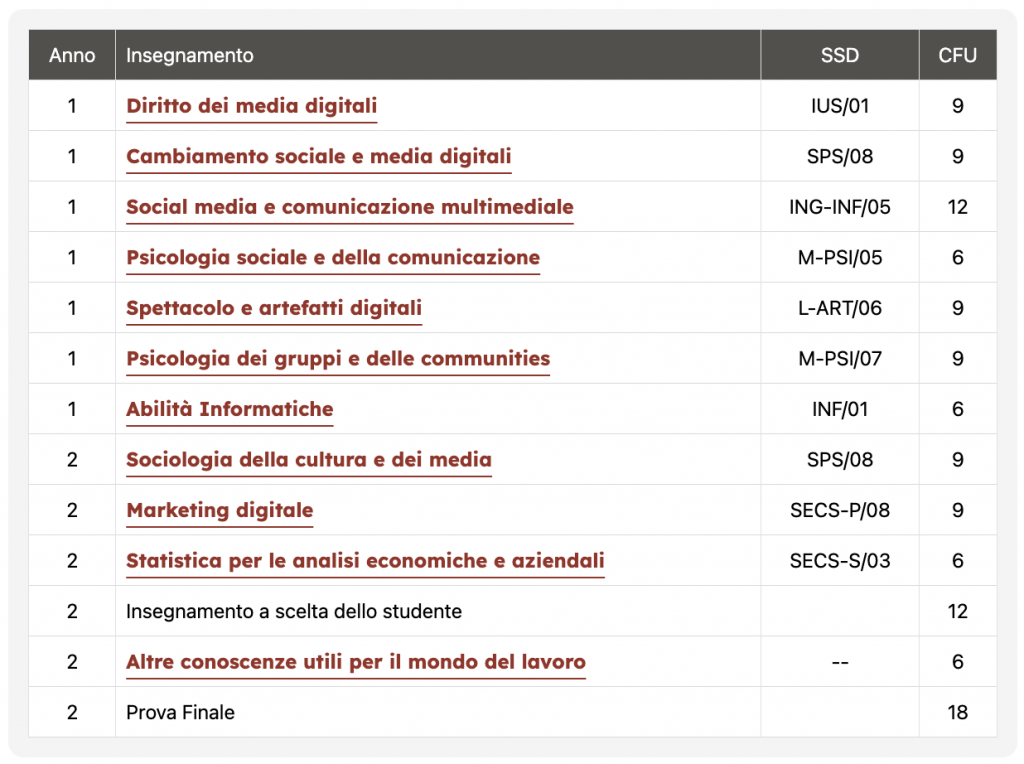Viewport: 1024px width, 764px height.
Task: Open Altre conoscenze utili per il mondo del lavoro
Action: pos(356,661)
